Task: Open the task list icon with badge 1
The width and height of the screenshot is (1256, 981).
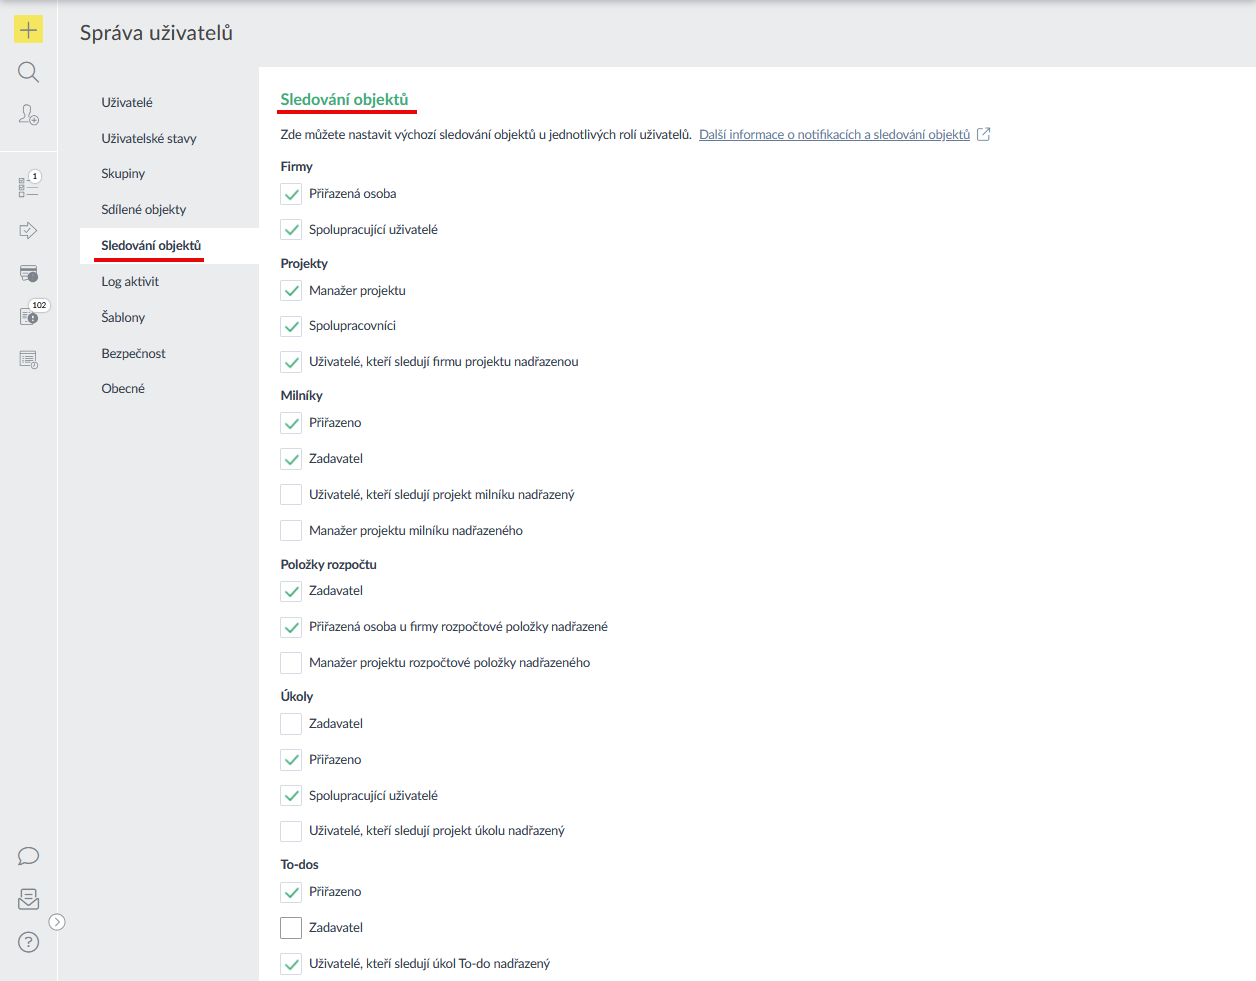Action: click(28, 187)
